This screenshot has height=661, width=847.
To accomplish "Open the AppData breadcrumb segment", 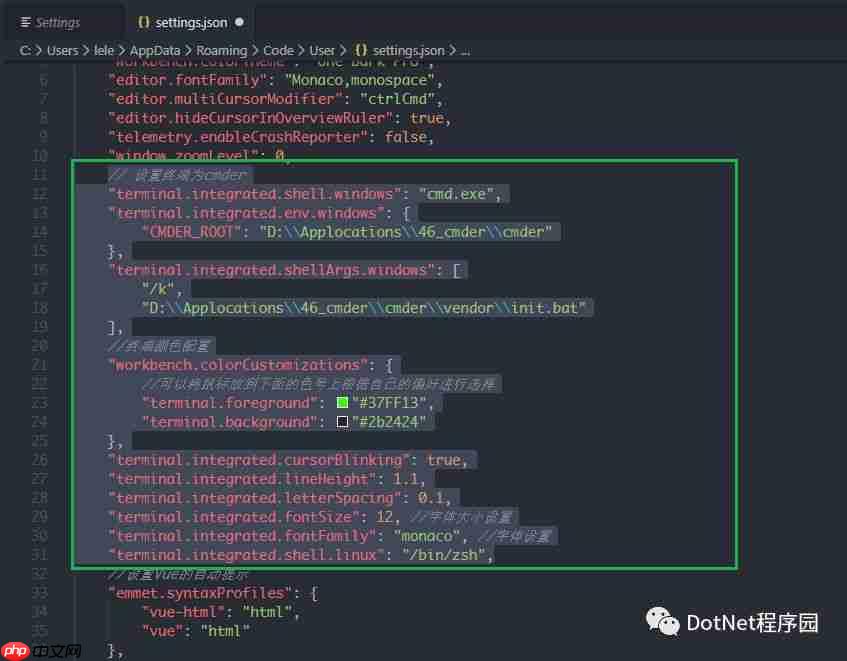I will point(155,51).
